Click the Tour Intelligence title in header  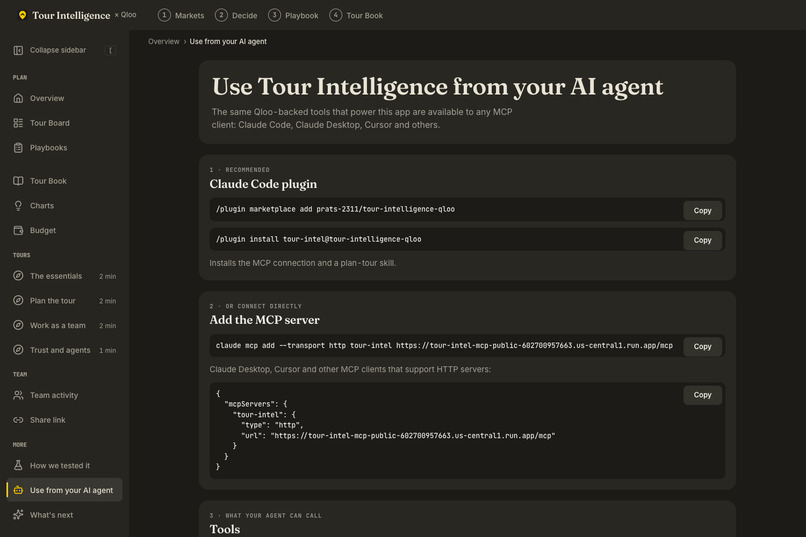pos(71,15)
